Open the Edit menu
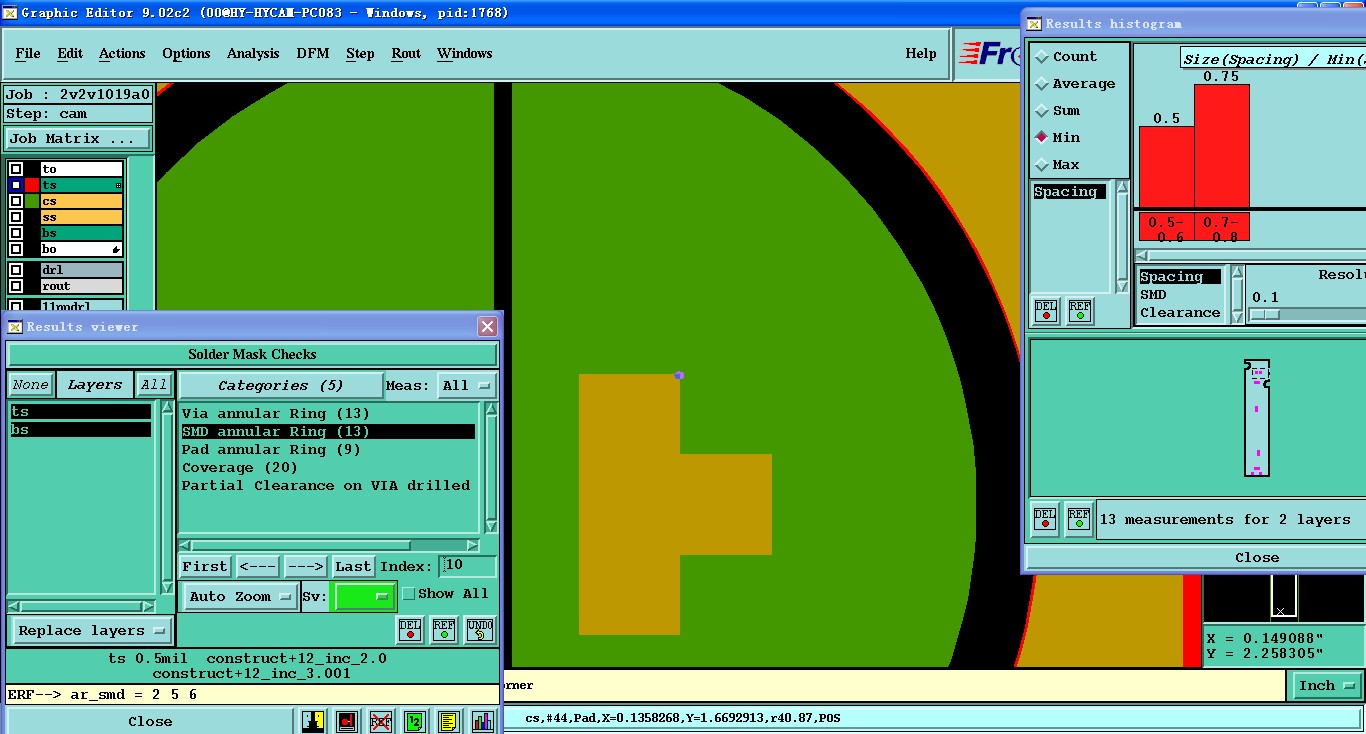This screenshot has height=734, width=1366. click(70, 54)
